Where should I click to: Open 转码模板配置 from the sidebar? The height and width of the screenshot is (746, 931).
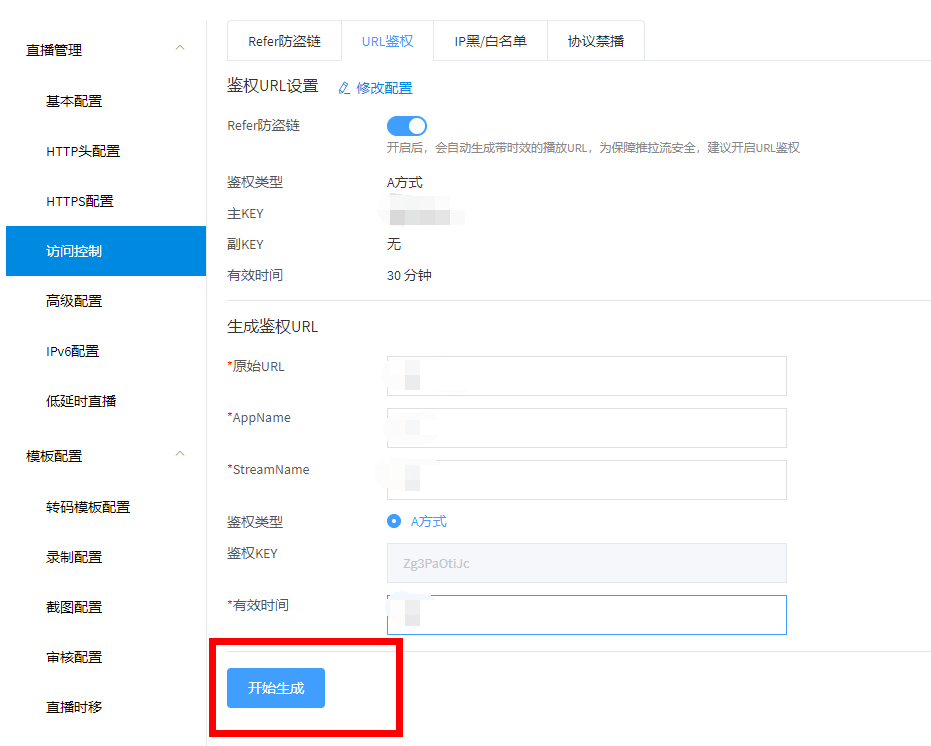click(88, 507)
